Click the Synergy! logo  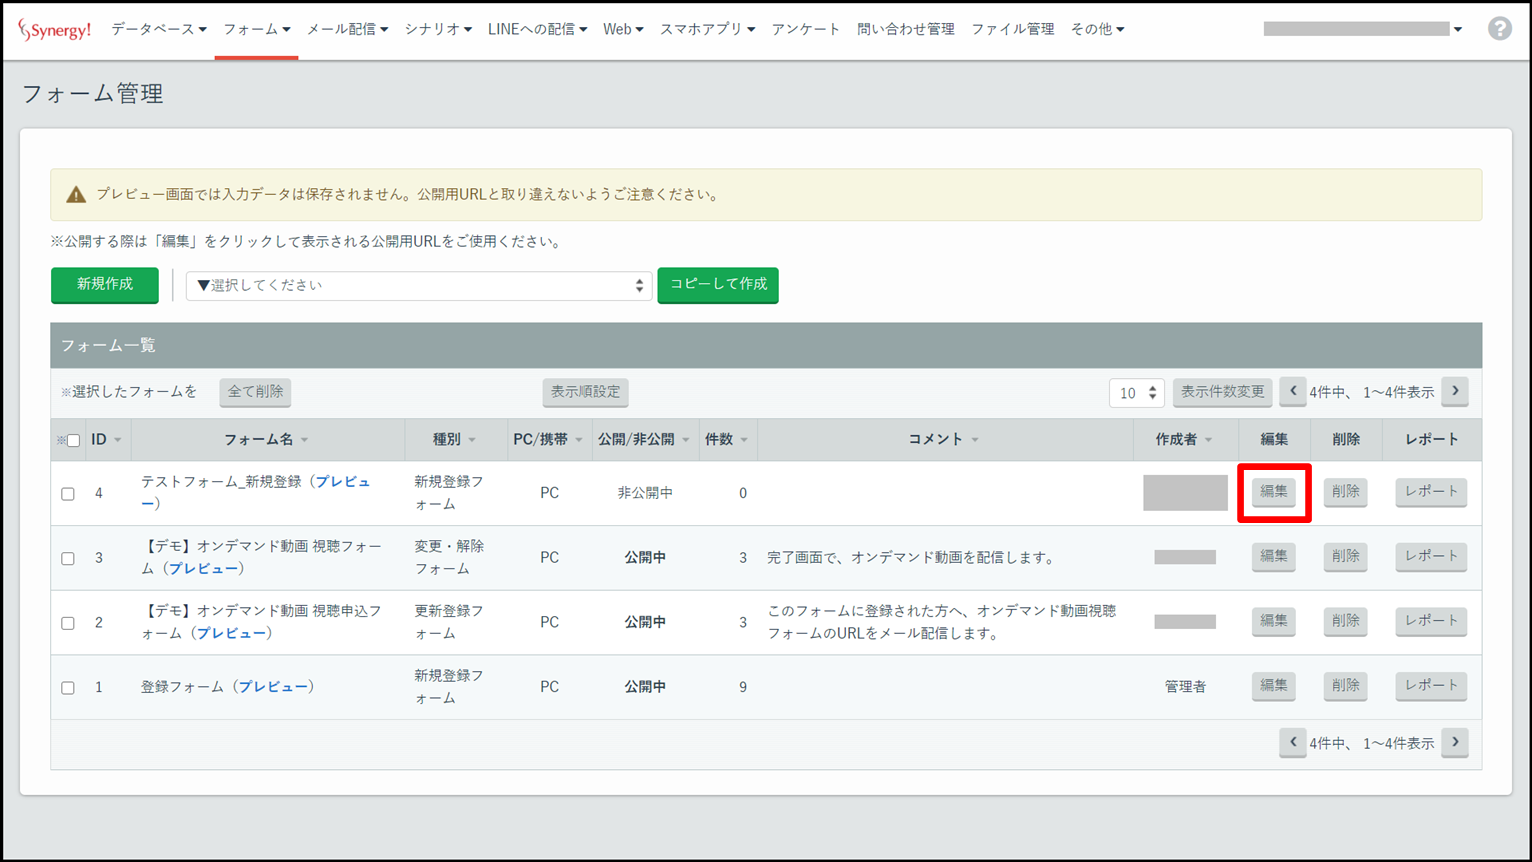point(55,30)
